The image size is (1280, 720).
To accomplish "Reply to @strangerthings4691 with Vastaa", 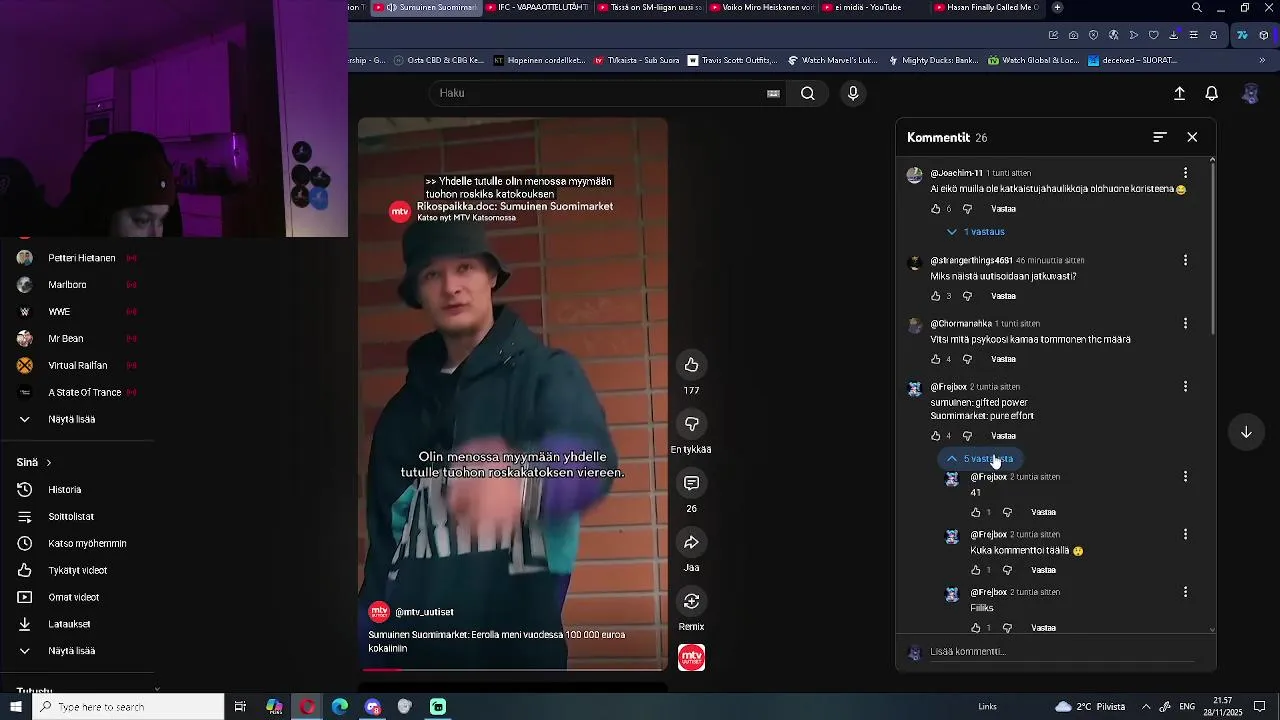I will tap(1003, 296).
